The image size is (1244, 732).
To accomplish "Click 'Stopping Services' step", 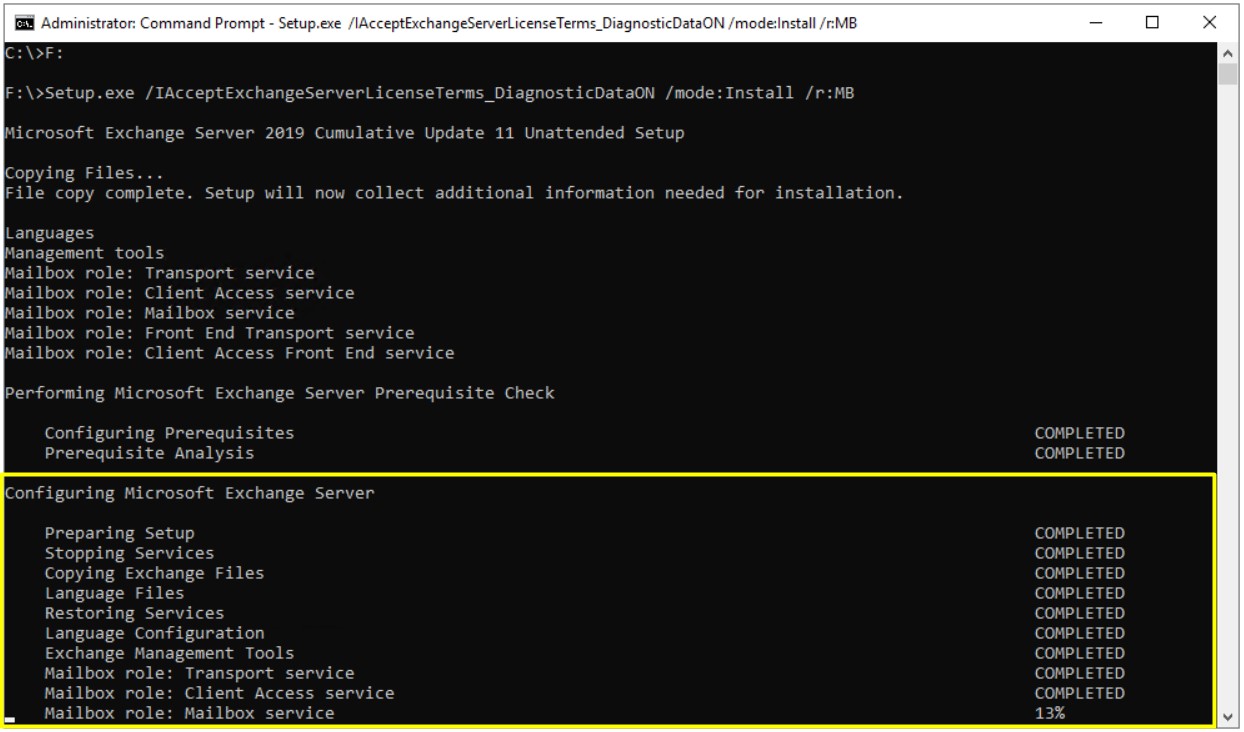I will tap(130, 553).
